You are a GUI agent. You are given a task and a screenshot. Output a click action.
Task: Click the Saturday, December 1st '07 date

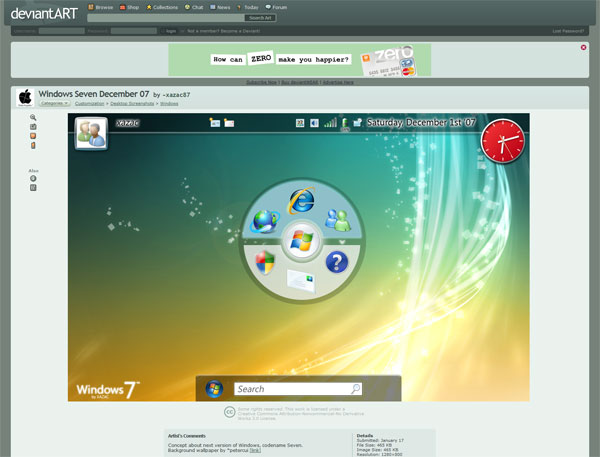tap(421, 122)
